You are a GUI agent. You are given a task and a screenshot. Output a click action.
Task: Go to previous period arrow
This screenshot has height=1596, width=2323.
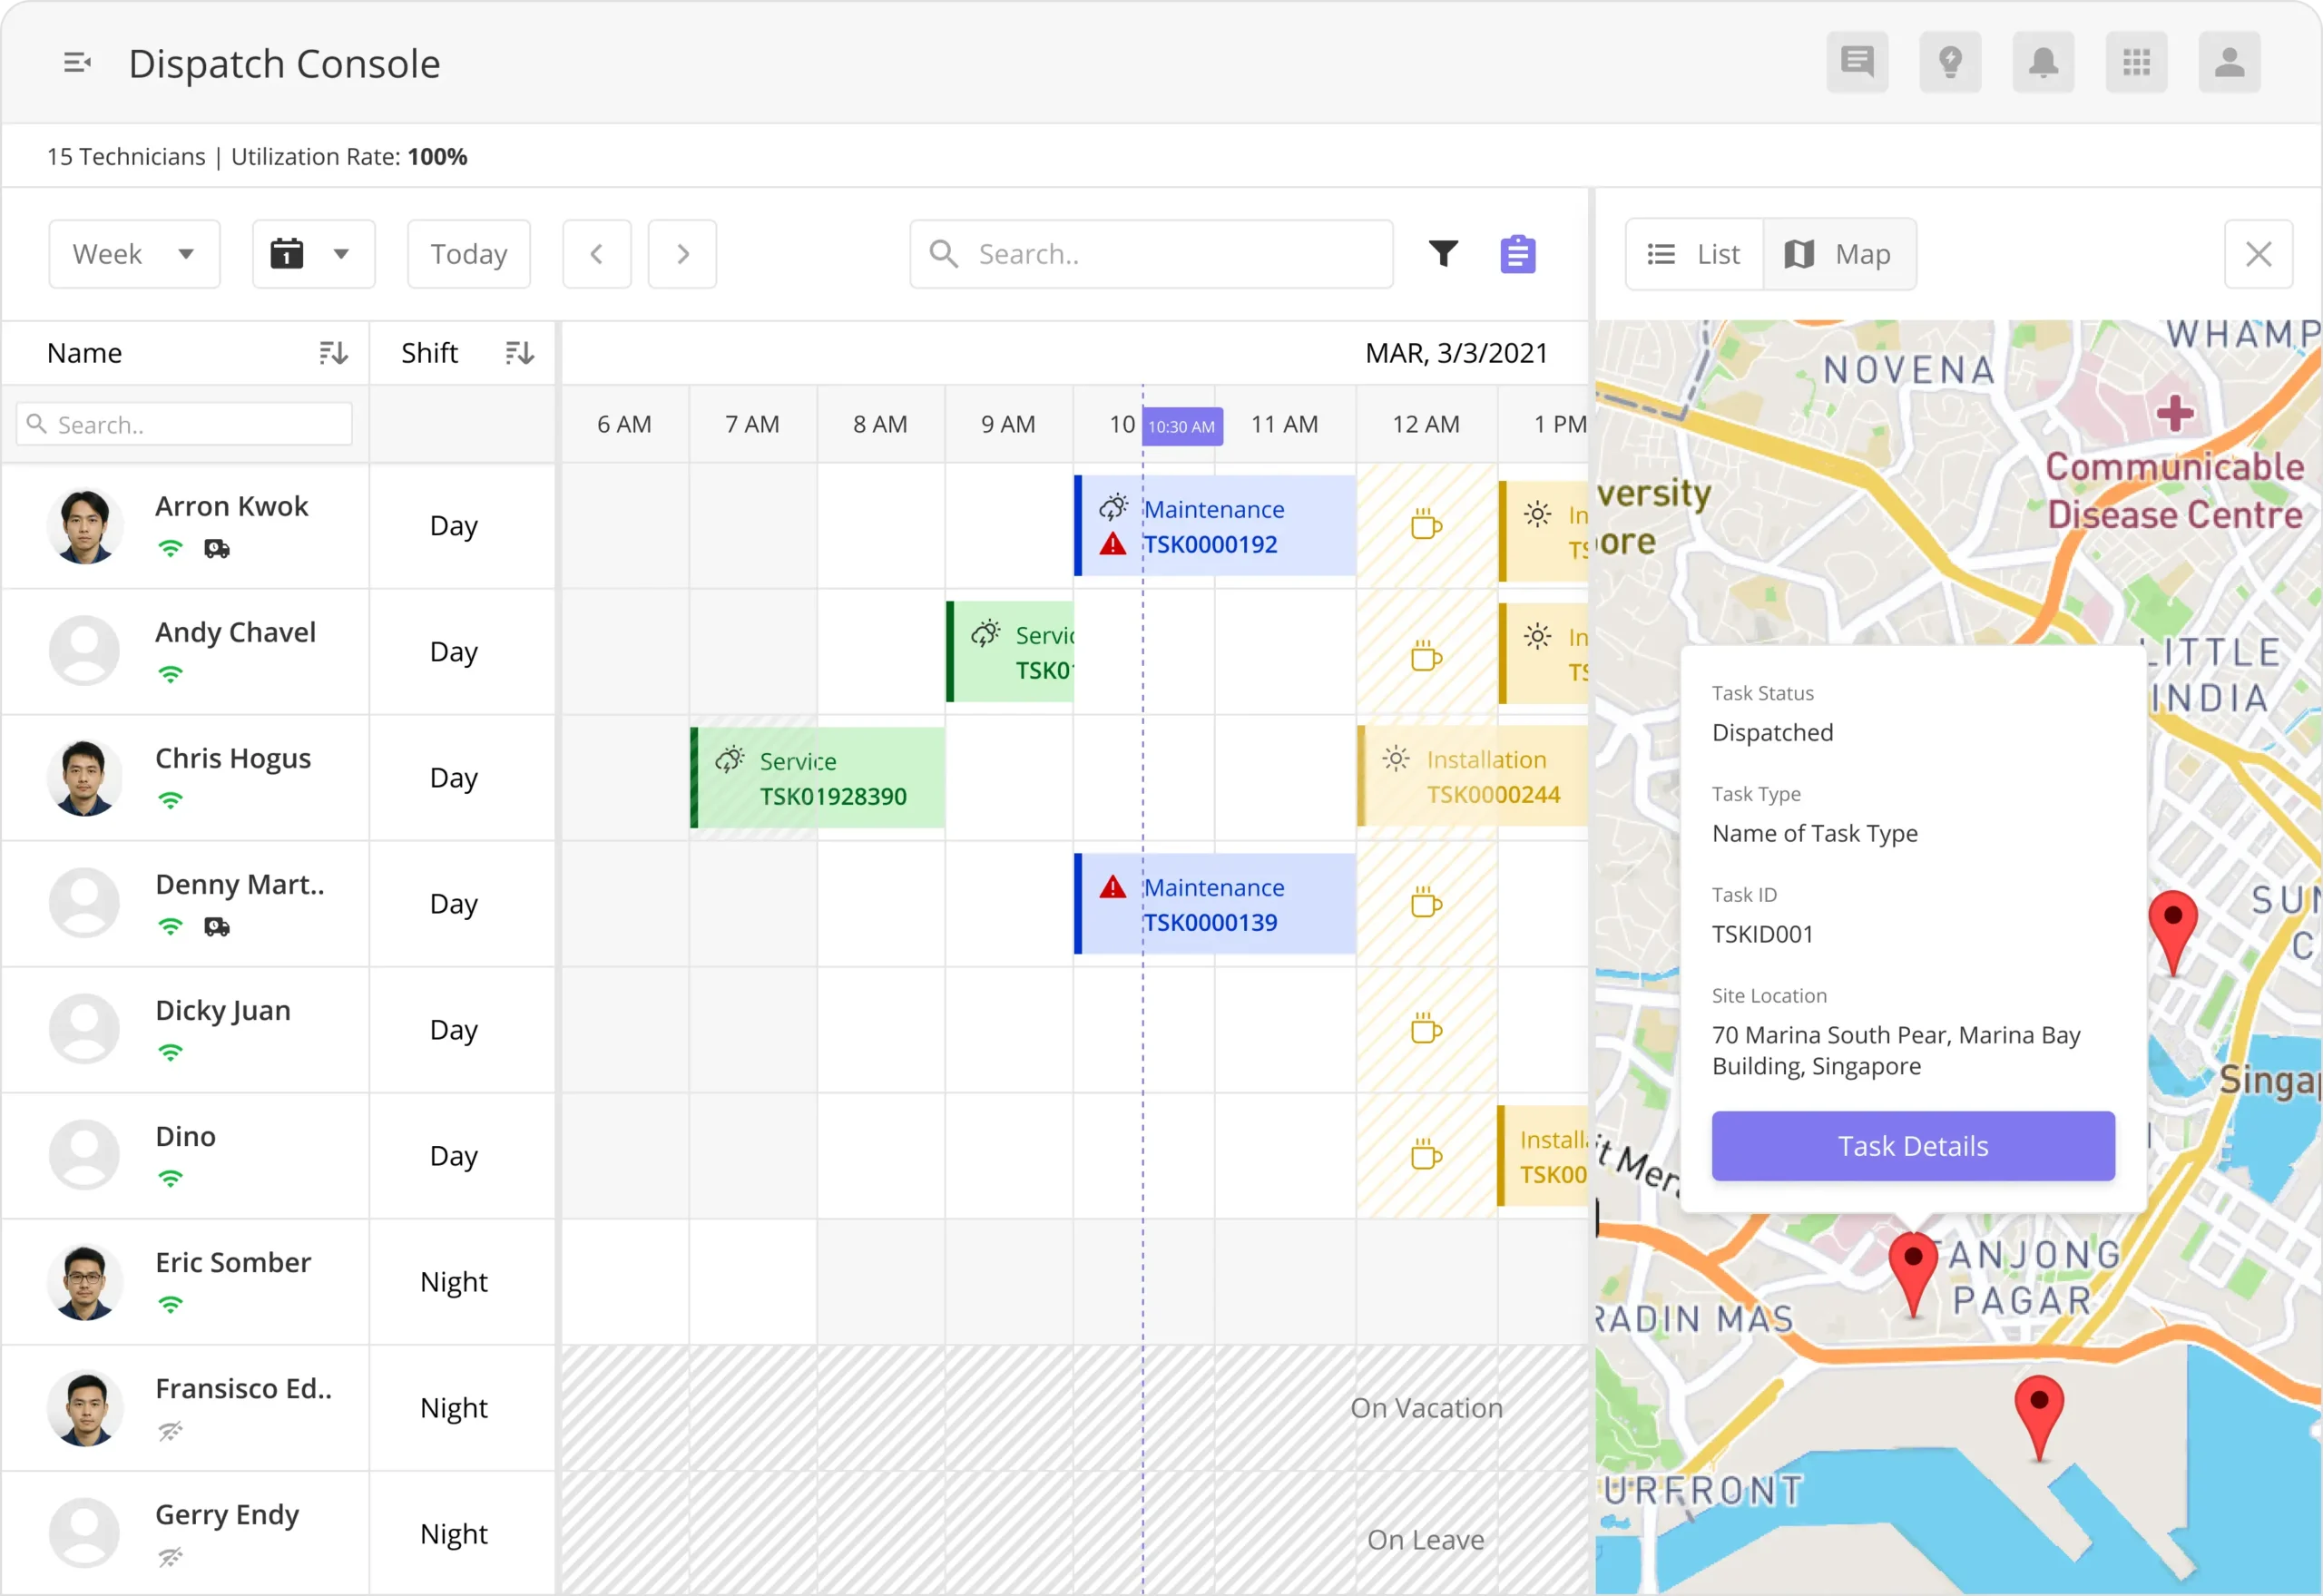tap(597, 254)
